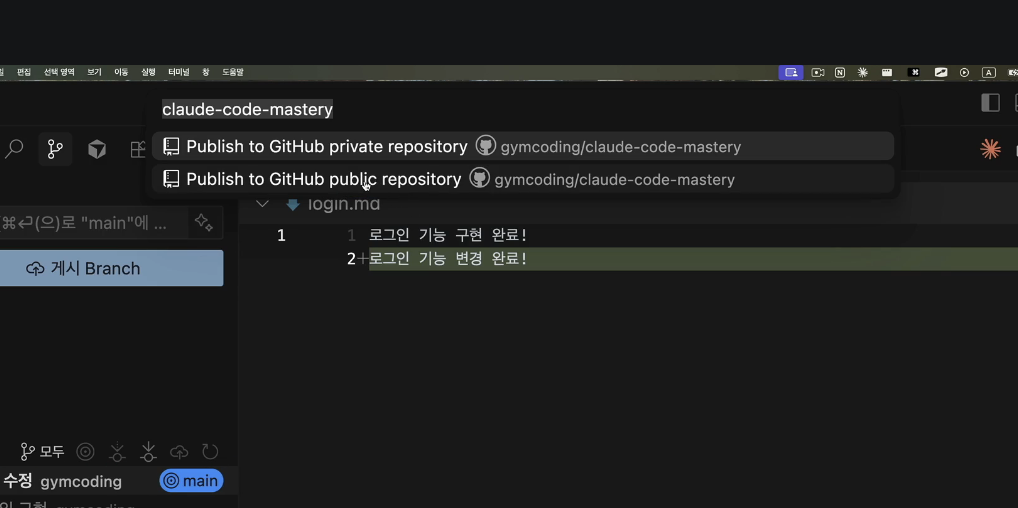This screenshot has width=1018, height=508.
Task: Click the blue arrow markdown file icon
Action: tap(293, 204)
